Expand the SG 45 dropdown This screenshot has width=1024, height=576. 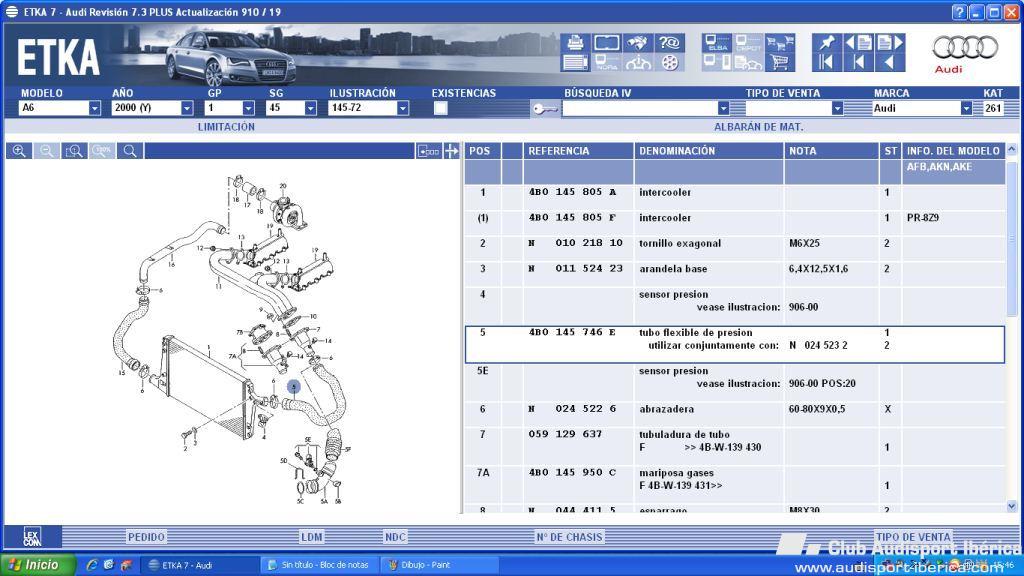tap(310, 108)
